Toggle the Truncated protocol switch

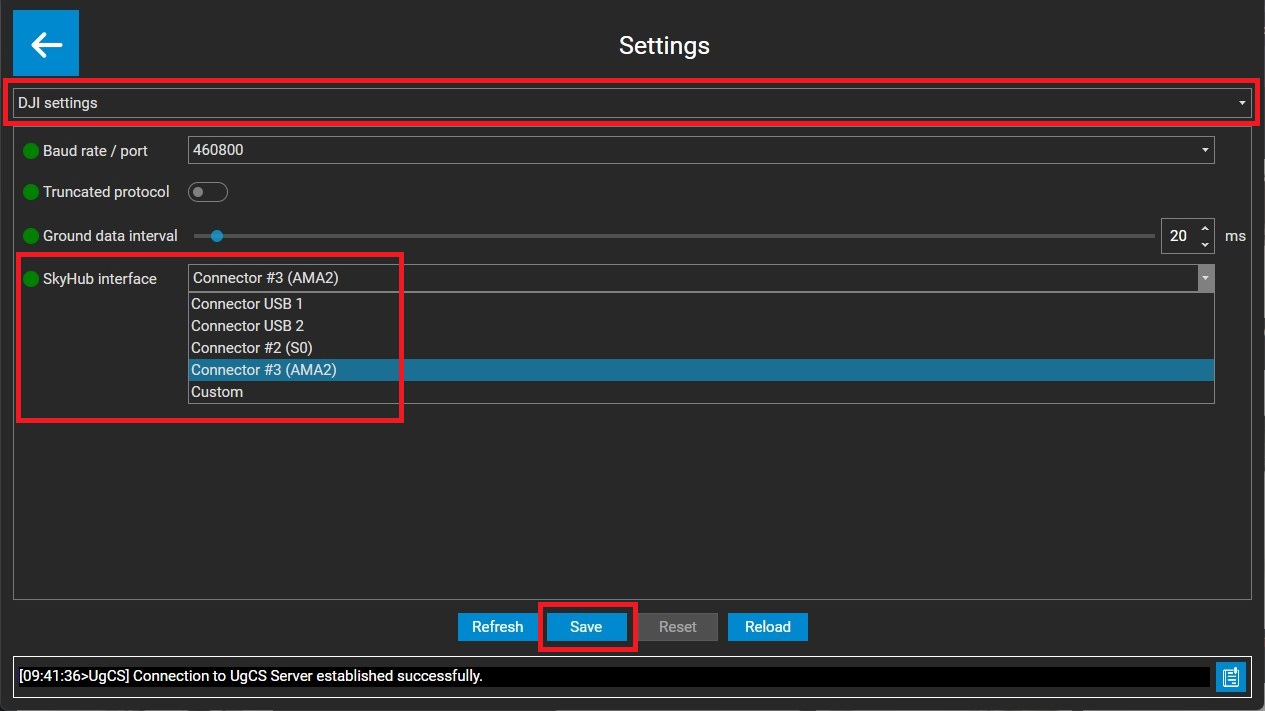point(208,192)
